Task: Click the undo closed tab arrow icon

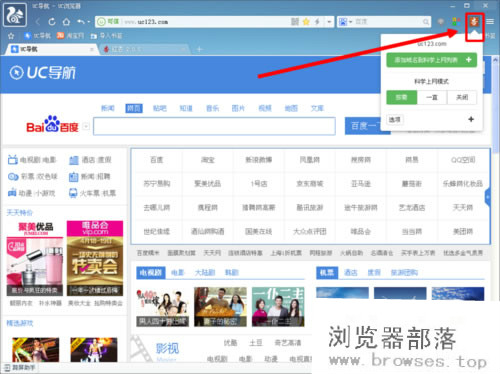Action: pos(81,22)
